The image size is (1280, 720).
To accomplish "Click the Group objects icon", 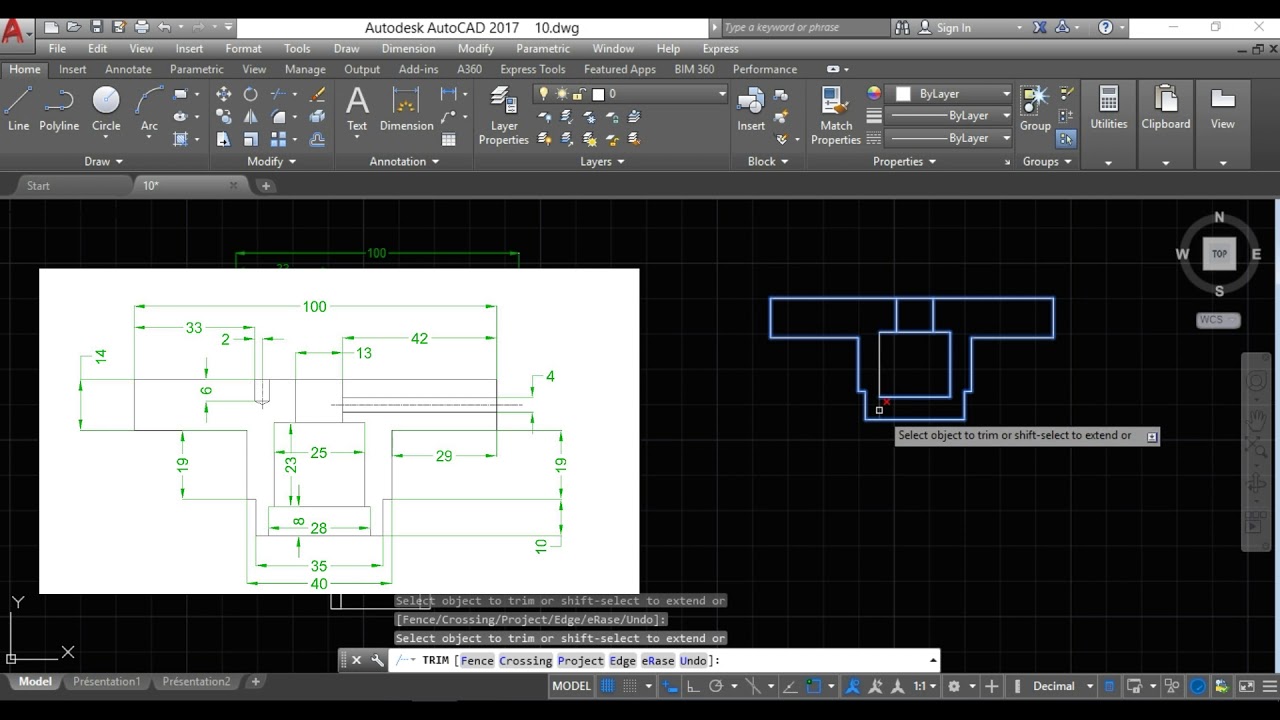I will tap(1034, 107).
